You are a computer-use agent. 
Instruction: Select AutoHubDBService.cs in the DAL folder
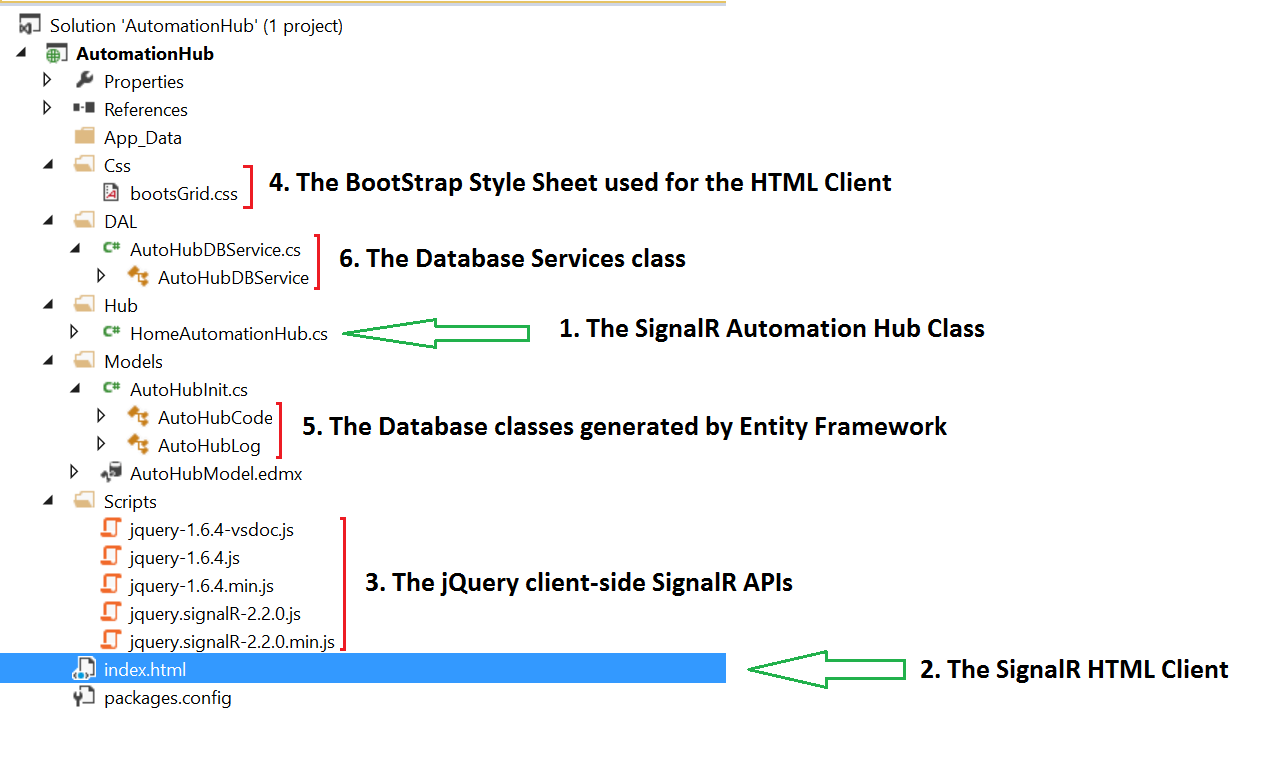point(214,249)
